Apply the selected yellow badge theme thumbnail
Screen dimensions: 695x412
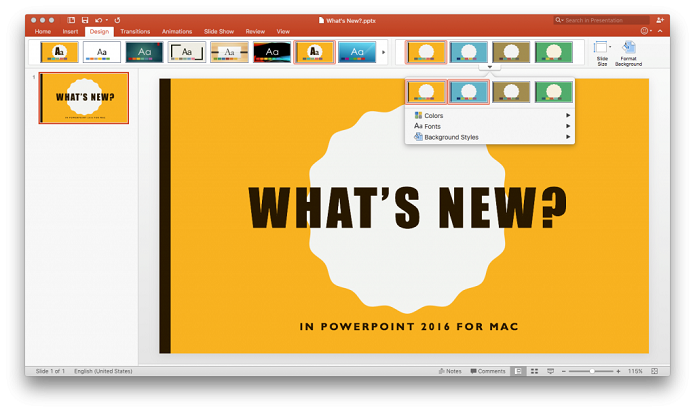pos(314,52)
